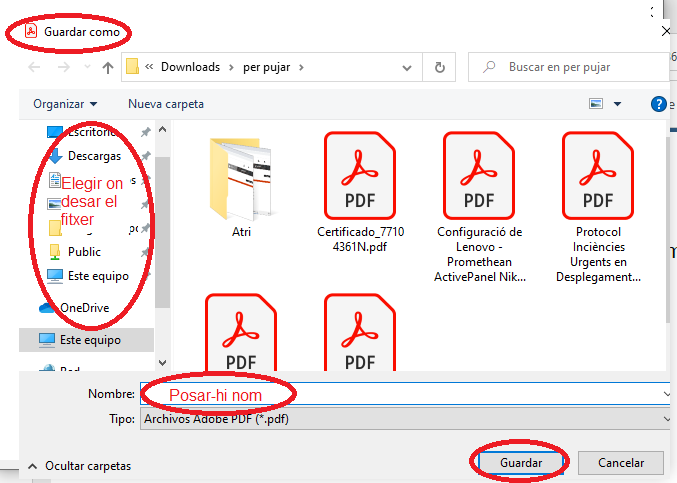Open the help question mark icon

point(658,104)
